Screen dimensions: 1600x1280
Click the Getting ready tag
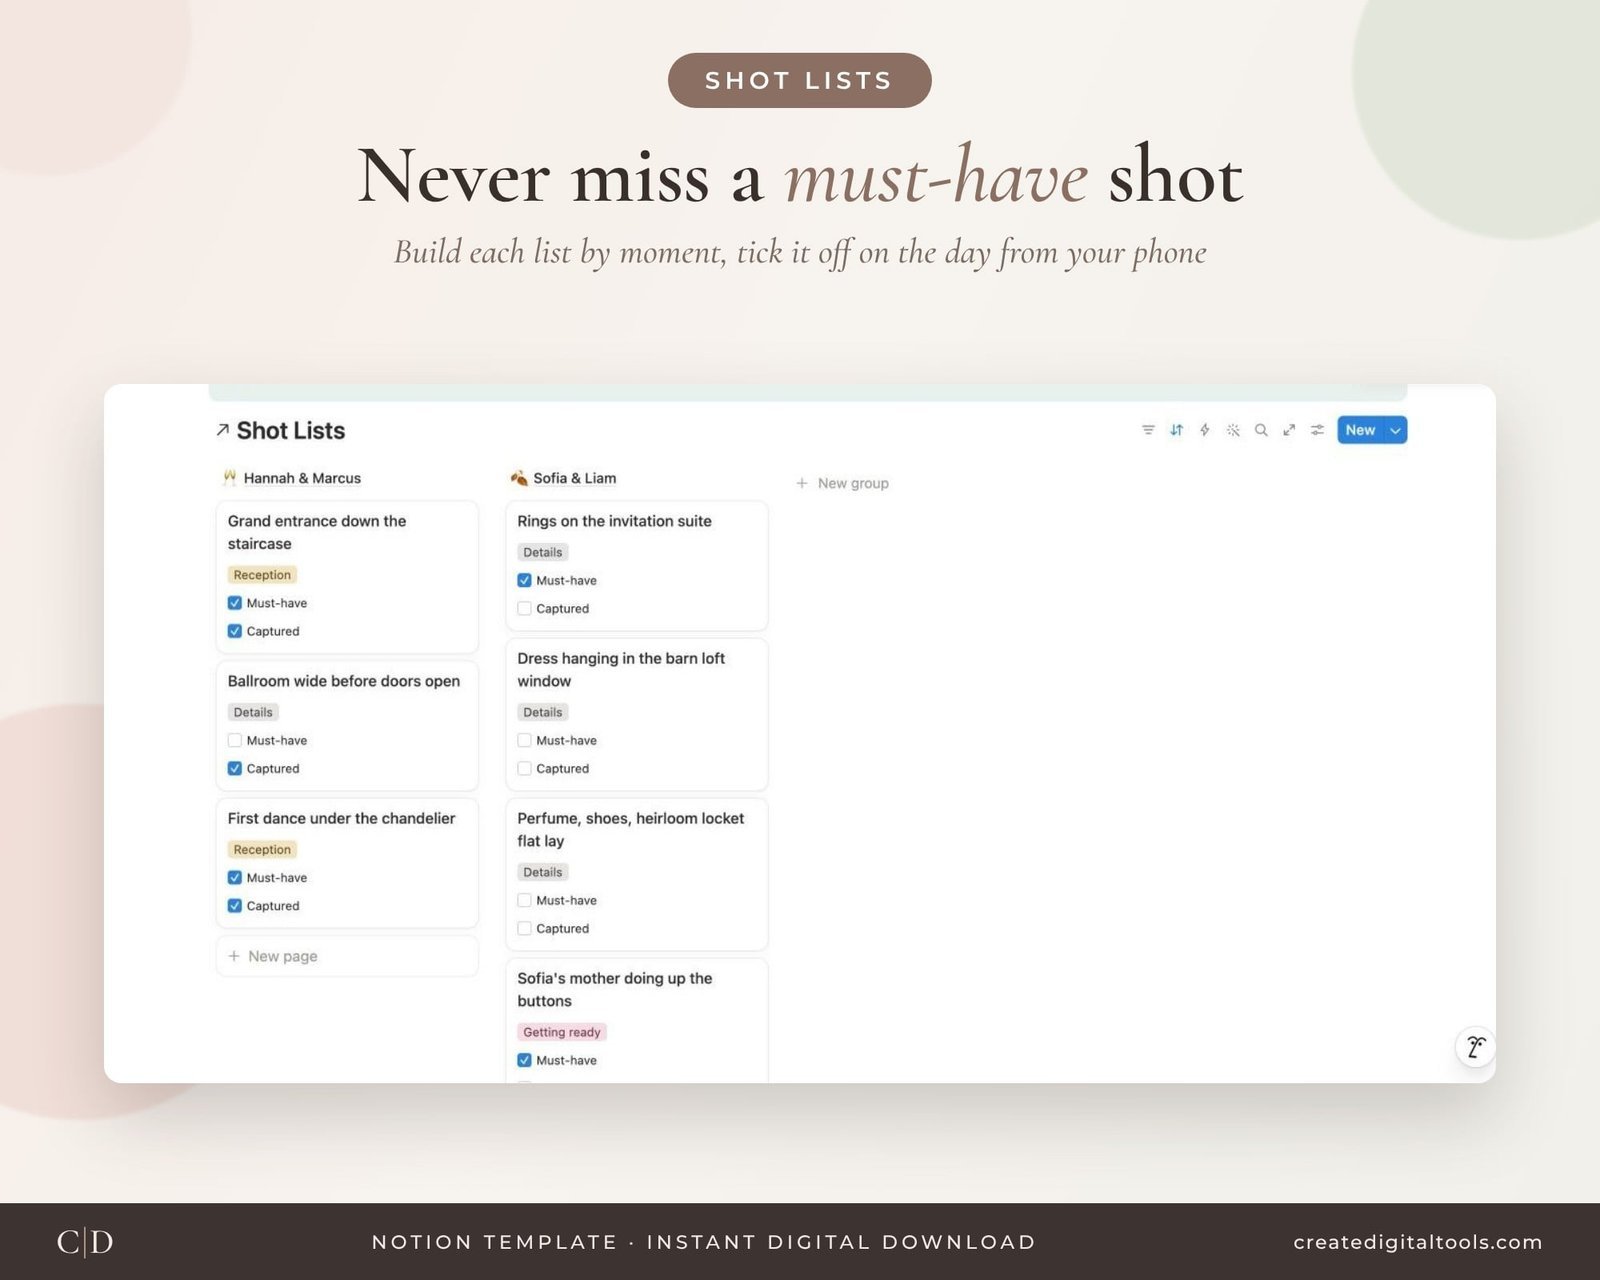coord(562,1032)
